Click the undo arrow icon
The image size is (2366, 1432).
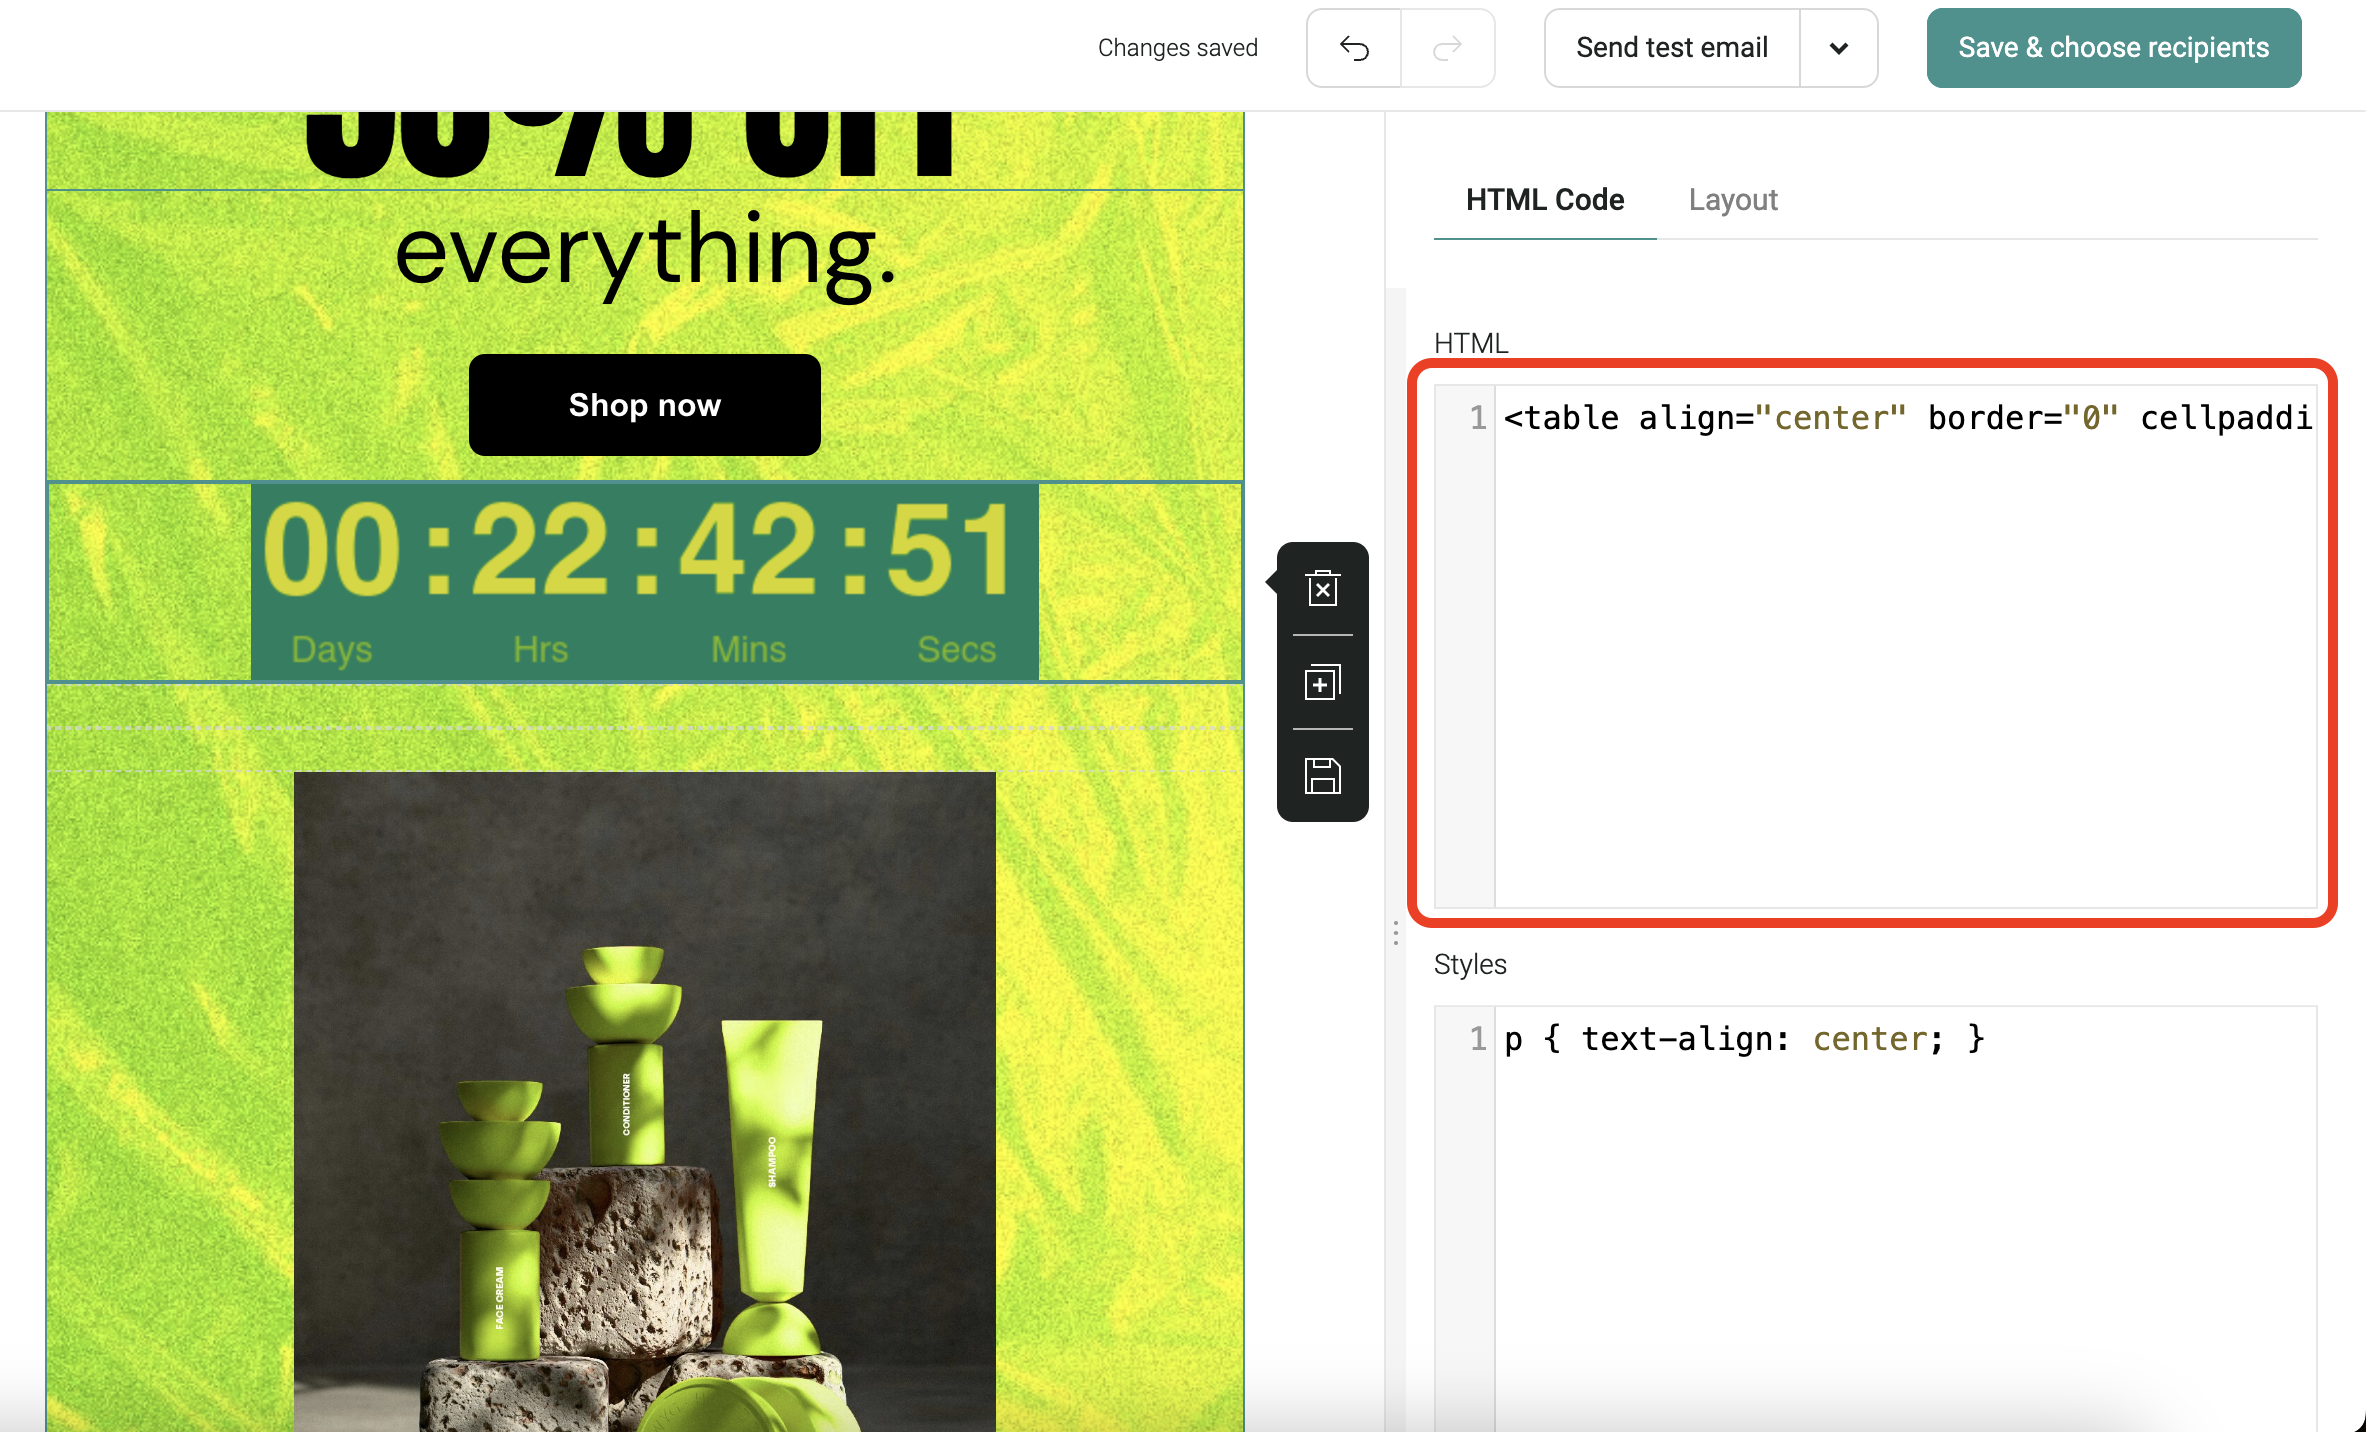point(1354,48)
